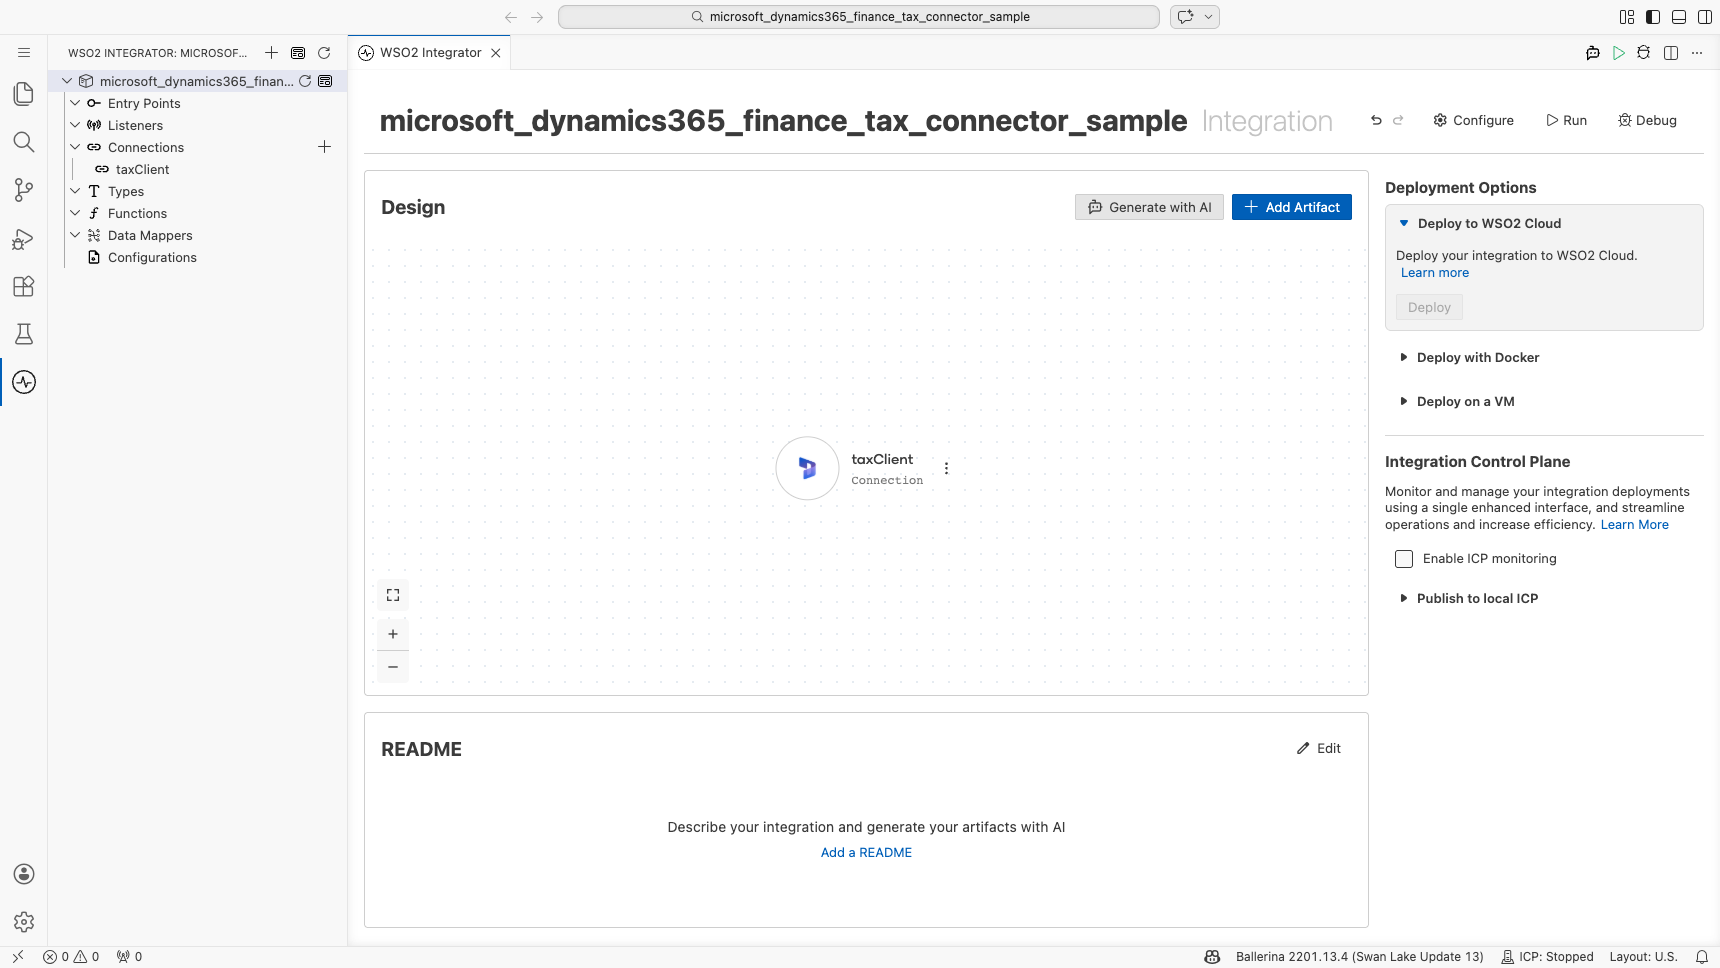Select taxClient in the Connections tree
The height and width of the screenshot is (968, 1720).
(142, 169)
